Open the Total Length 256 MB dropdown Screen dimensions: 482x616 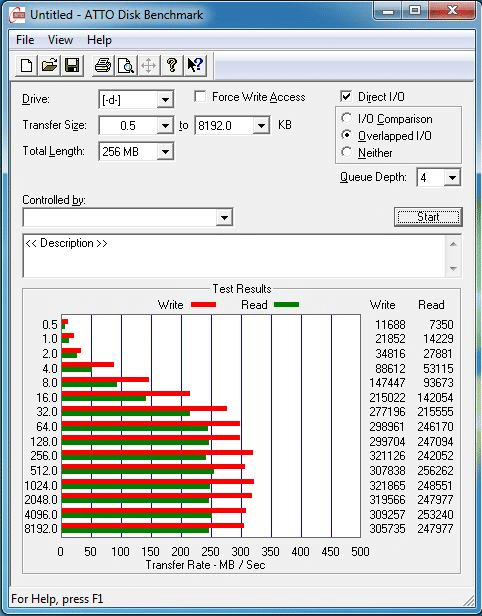[165, 152]
